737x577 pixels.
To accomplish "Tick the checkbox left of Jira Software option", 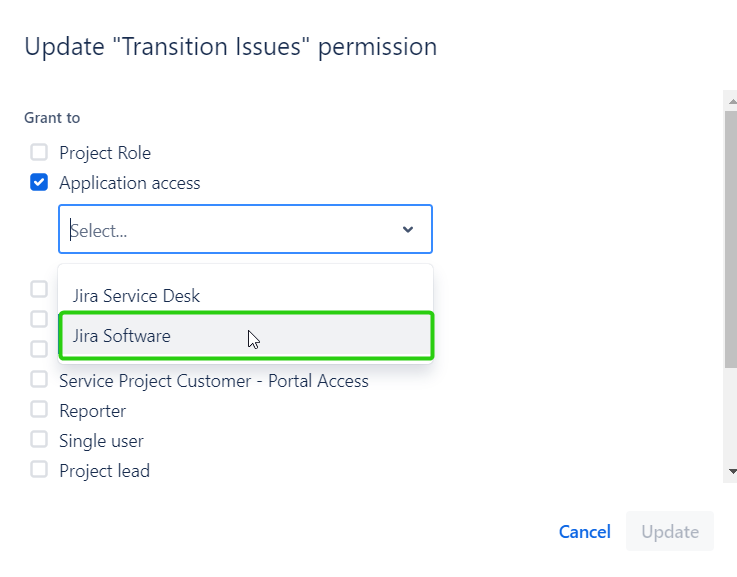I will click(39, 319).
